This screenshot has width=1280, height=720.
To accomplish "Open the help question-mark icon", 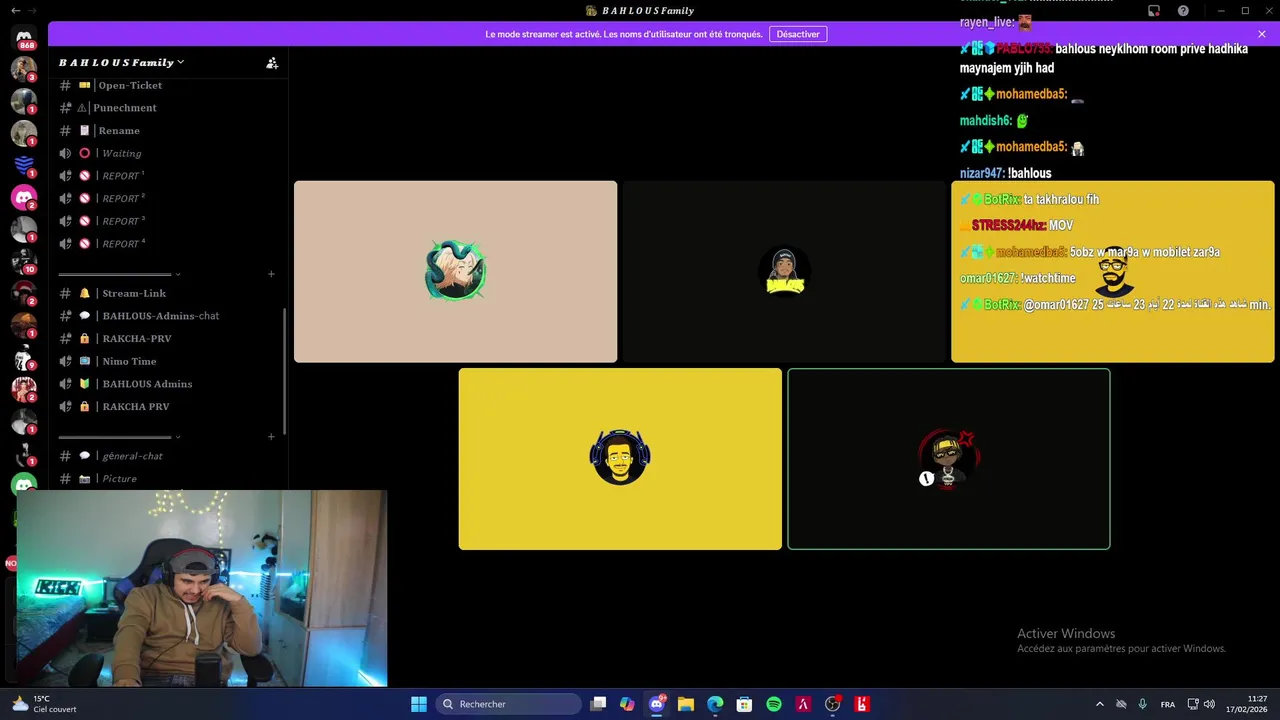I will pos(1183,10).
